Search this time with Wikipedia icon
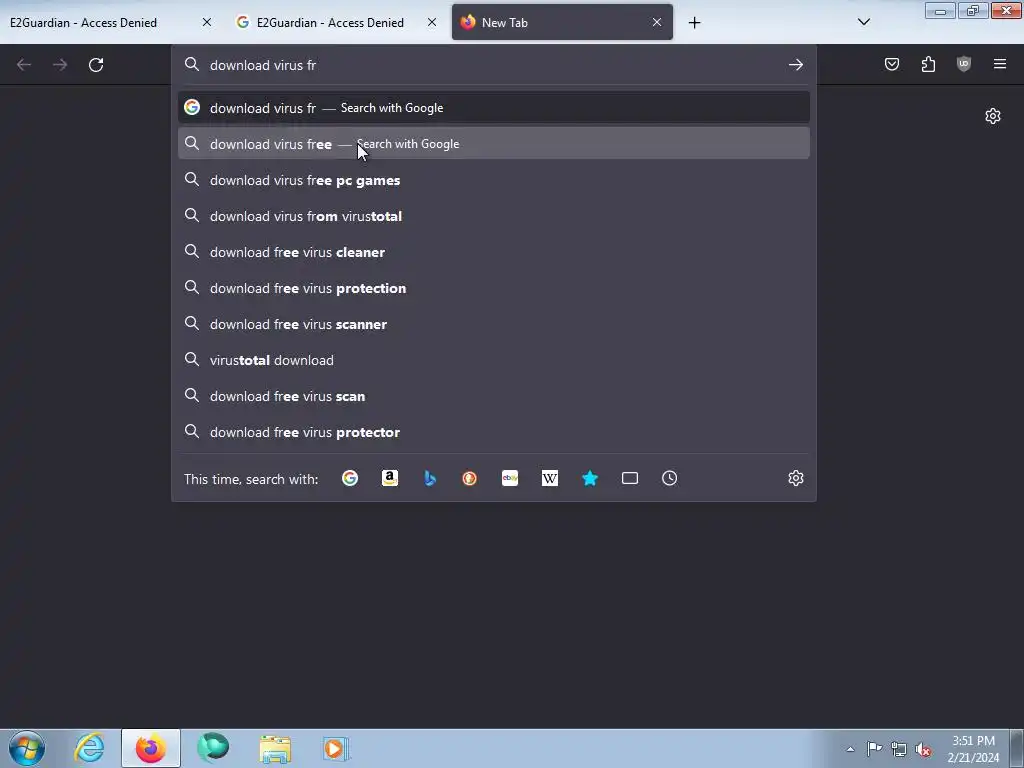This screenshot has width=1024, height=768. (550, 479)
